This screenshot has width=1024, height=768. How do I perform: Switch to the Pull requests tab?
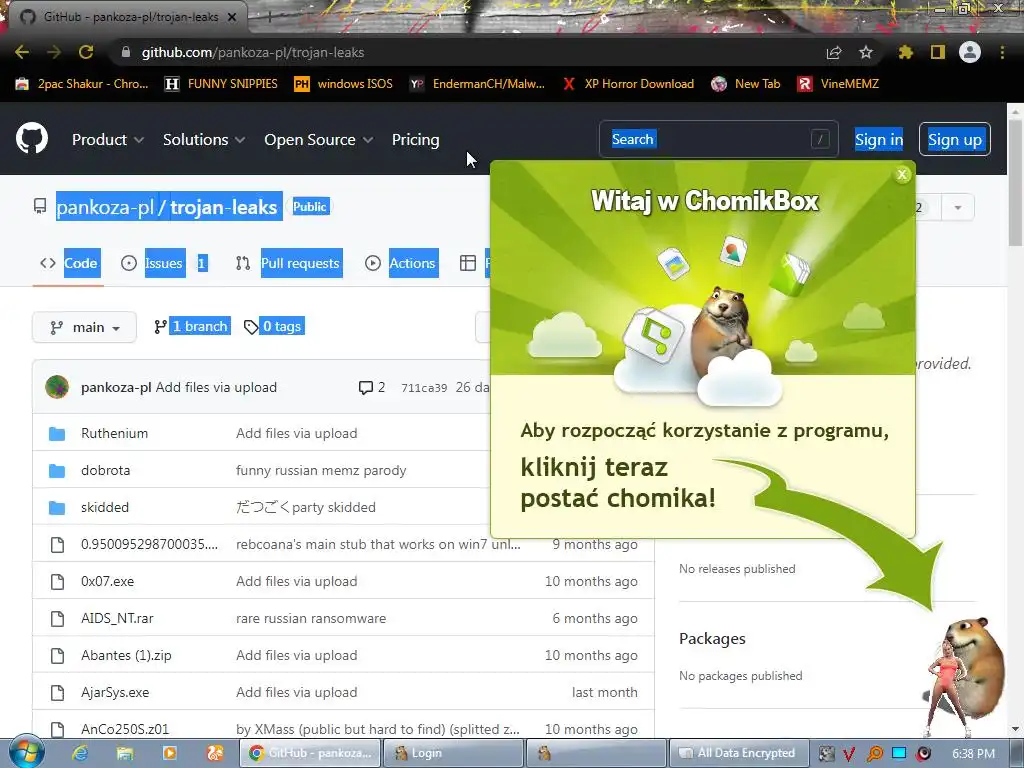click(288, 263)
